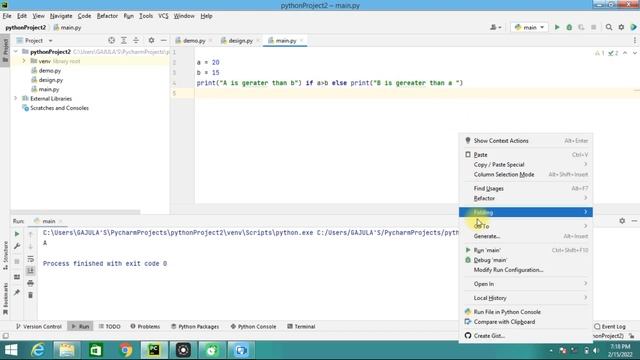
Task: Hide Run panel with minus icon
Action: [634, 221]
